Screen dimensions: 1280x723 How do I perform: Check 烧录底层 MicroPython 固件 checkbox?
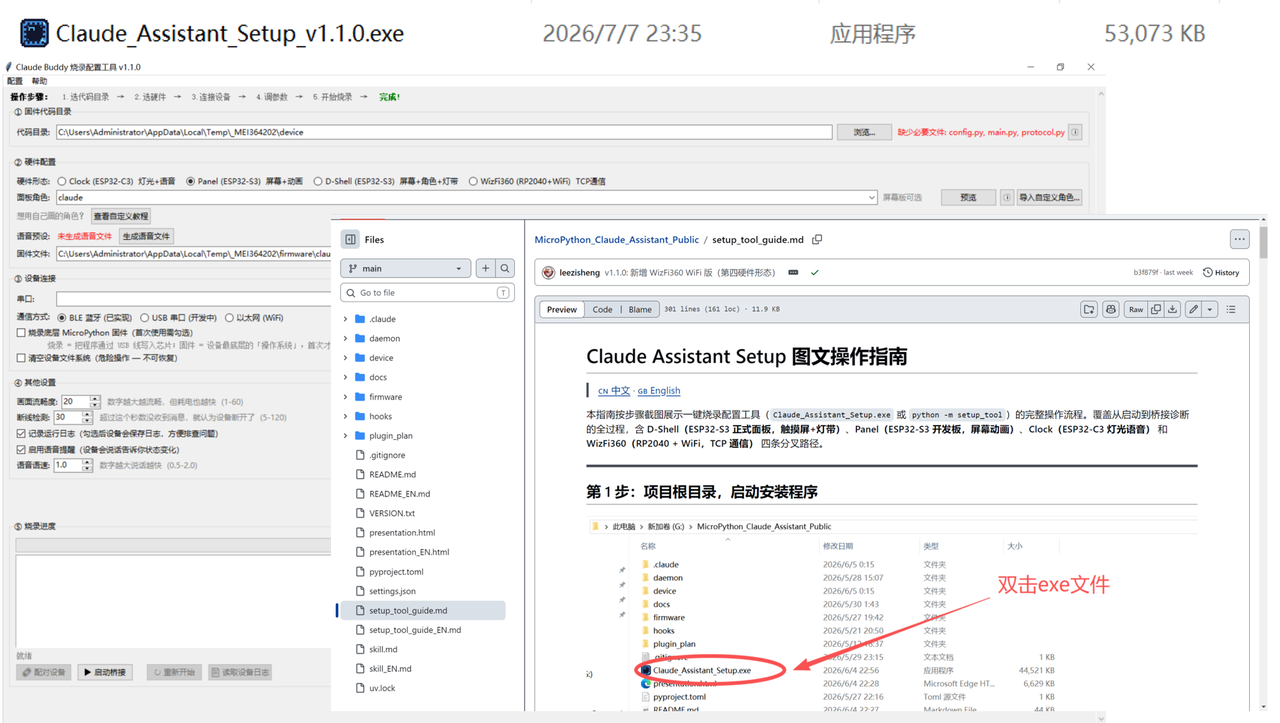21,333
